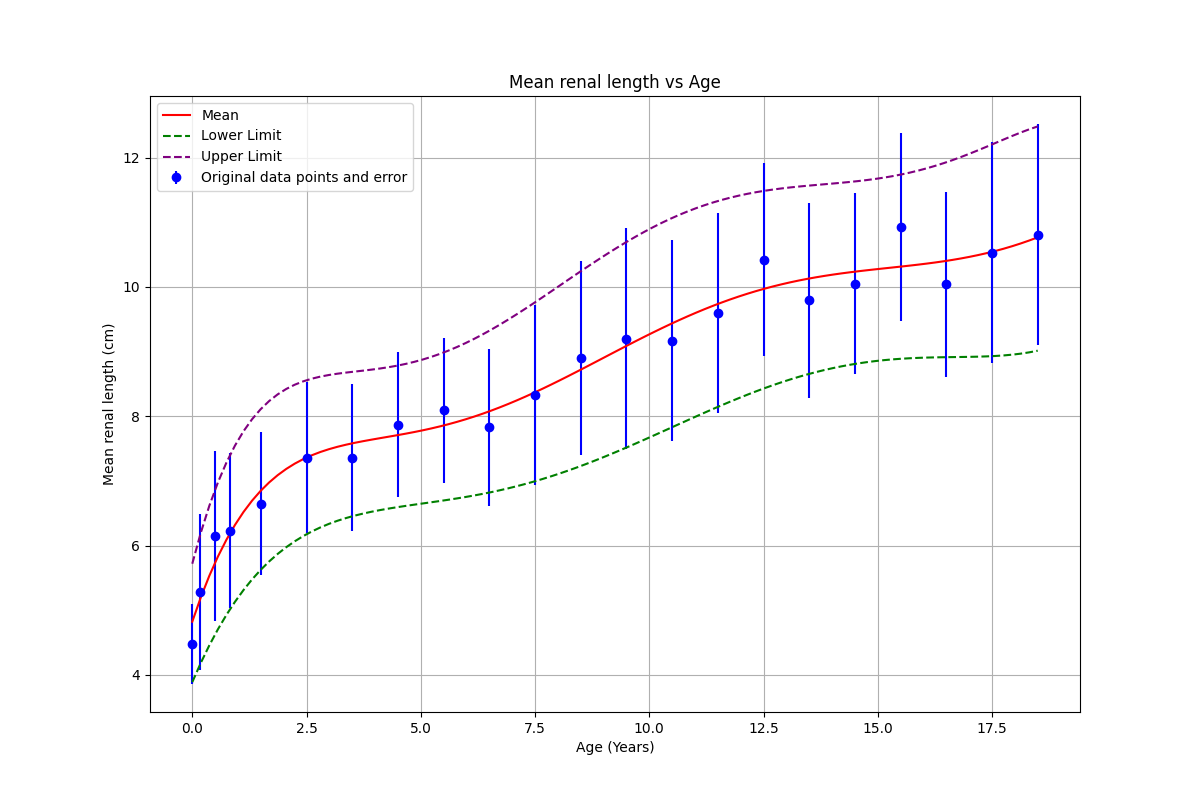
Task: Select the data point at age 5.5 years
Action: click(444, 410)
